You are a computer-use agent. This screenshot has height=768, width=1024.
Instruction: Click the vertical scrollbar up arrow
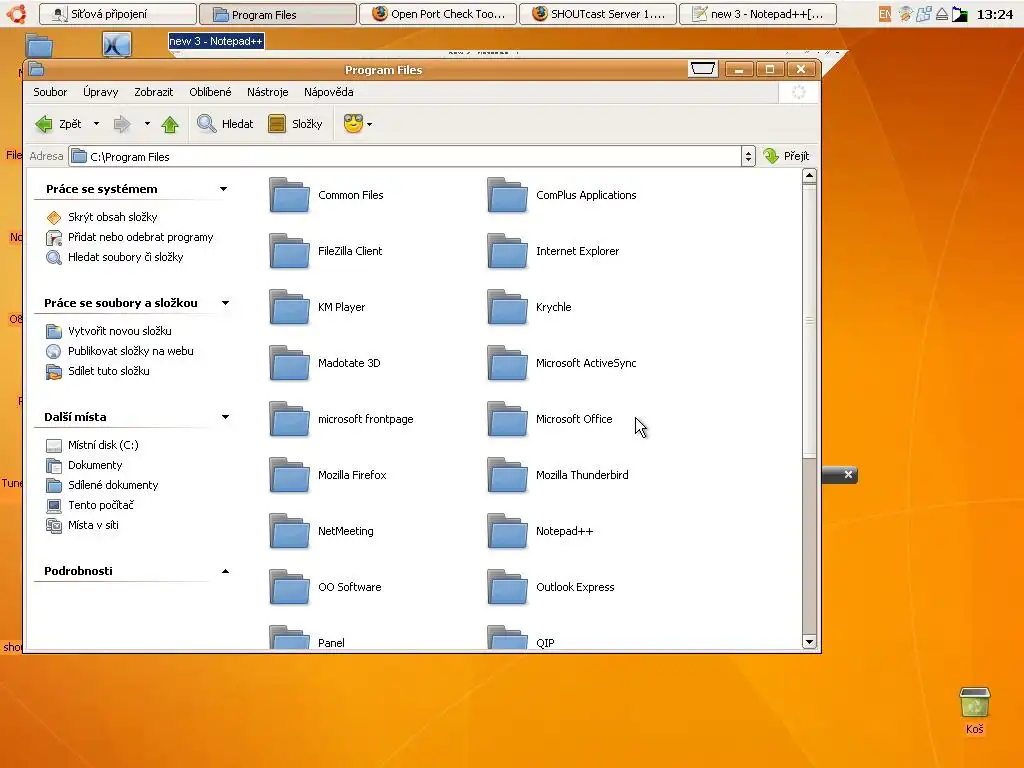pyautogui.click(x=809, y=175)
